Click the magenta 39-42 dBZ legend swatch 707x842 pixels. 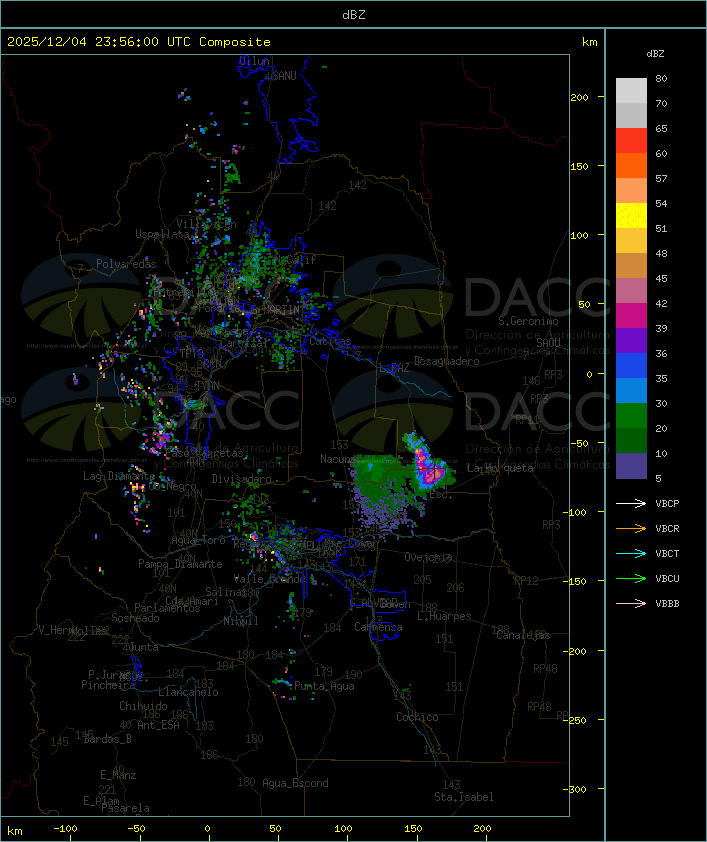point(631,316)
